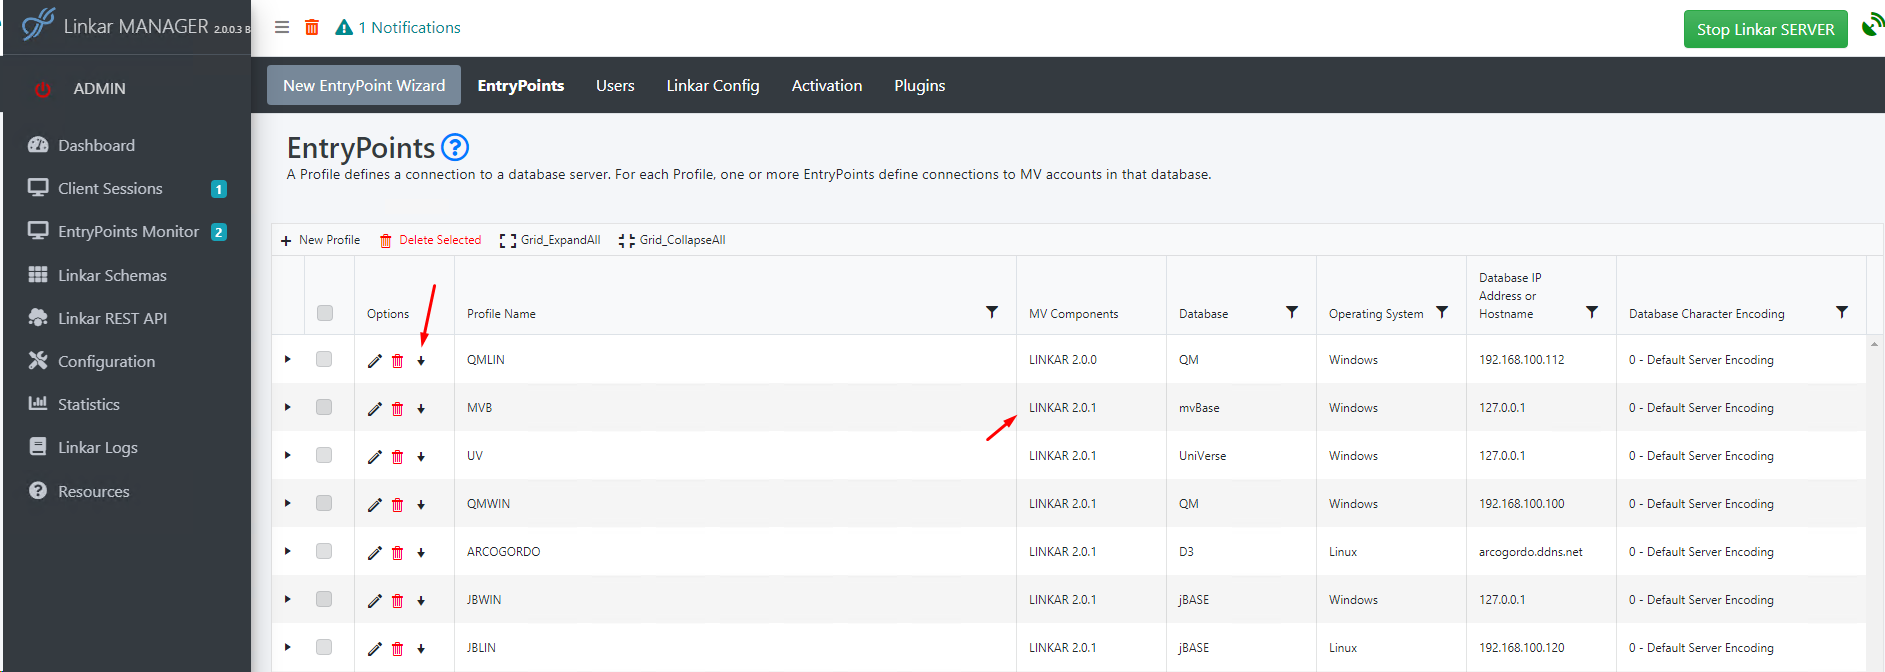This screenshot has width=1885, height=672.
Task: Delete the UV profile with trash icon
Action: pyautogui.click(x=398, y=457)
